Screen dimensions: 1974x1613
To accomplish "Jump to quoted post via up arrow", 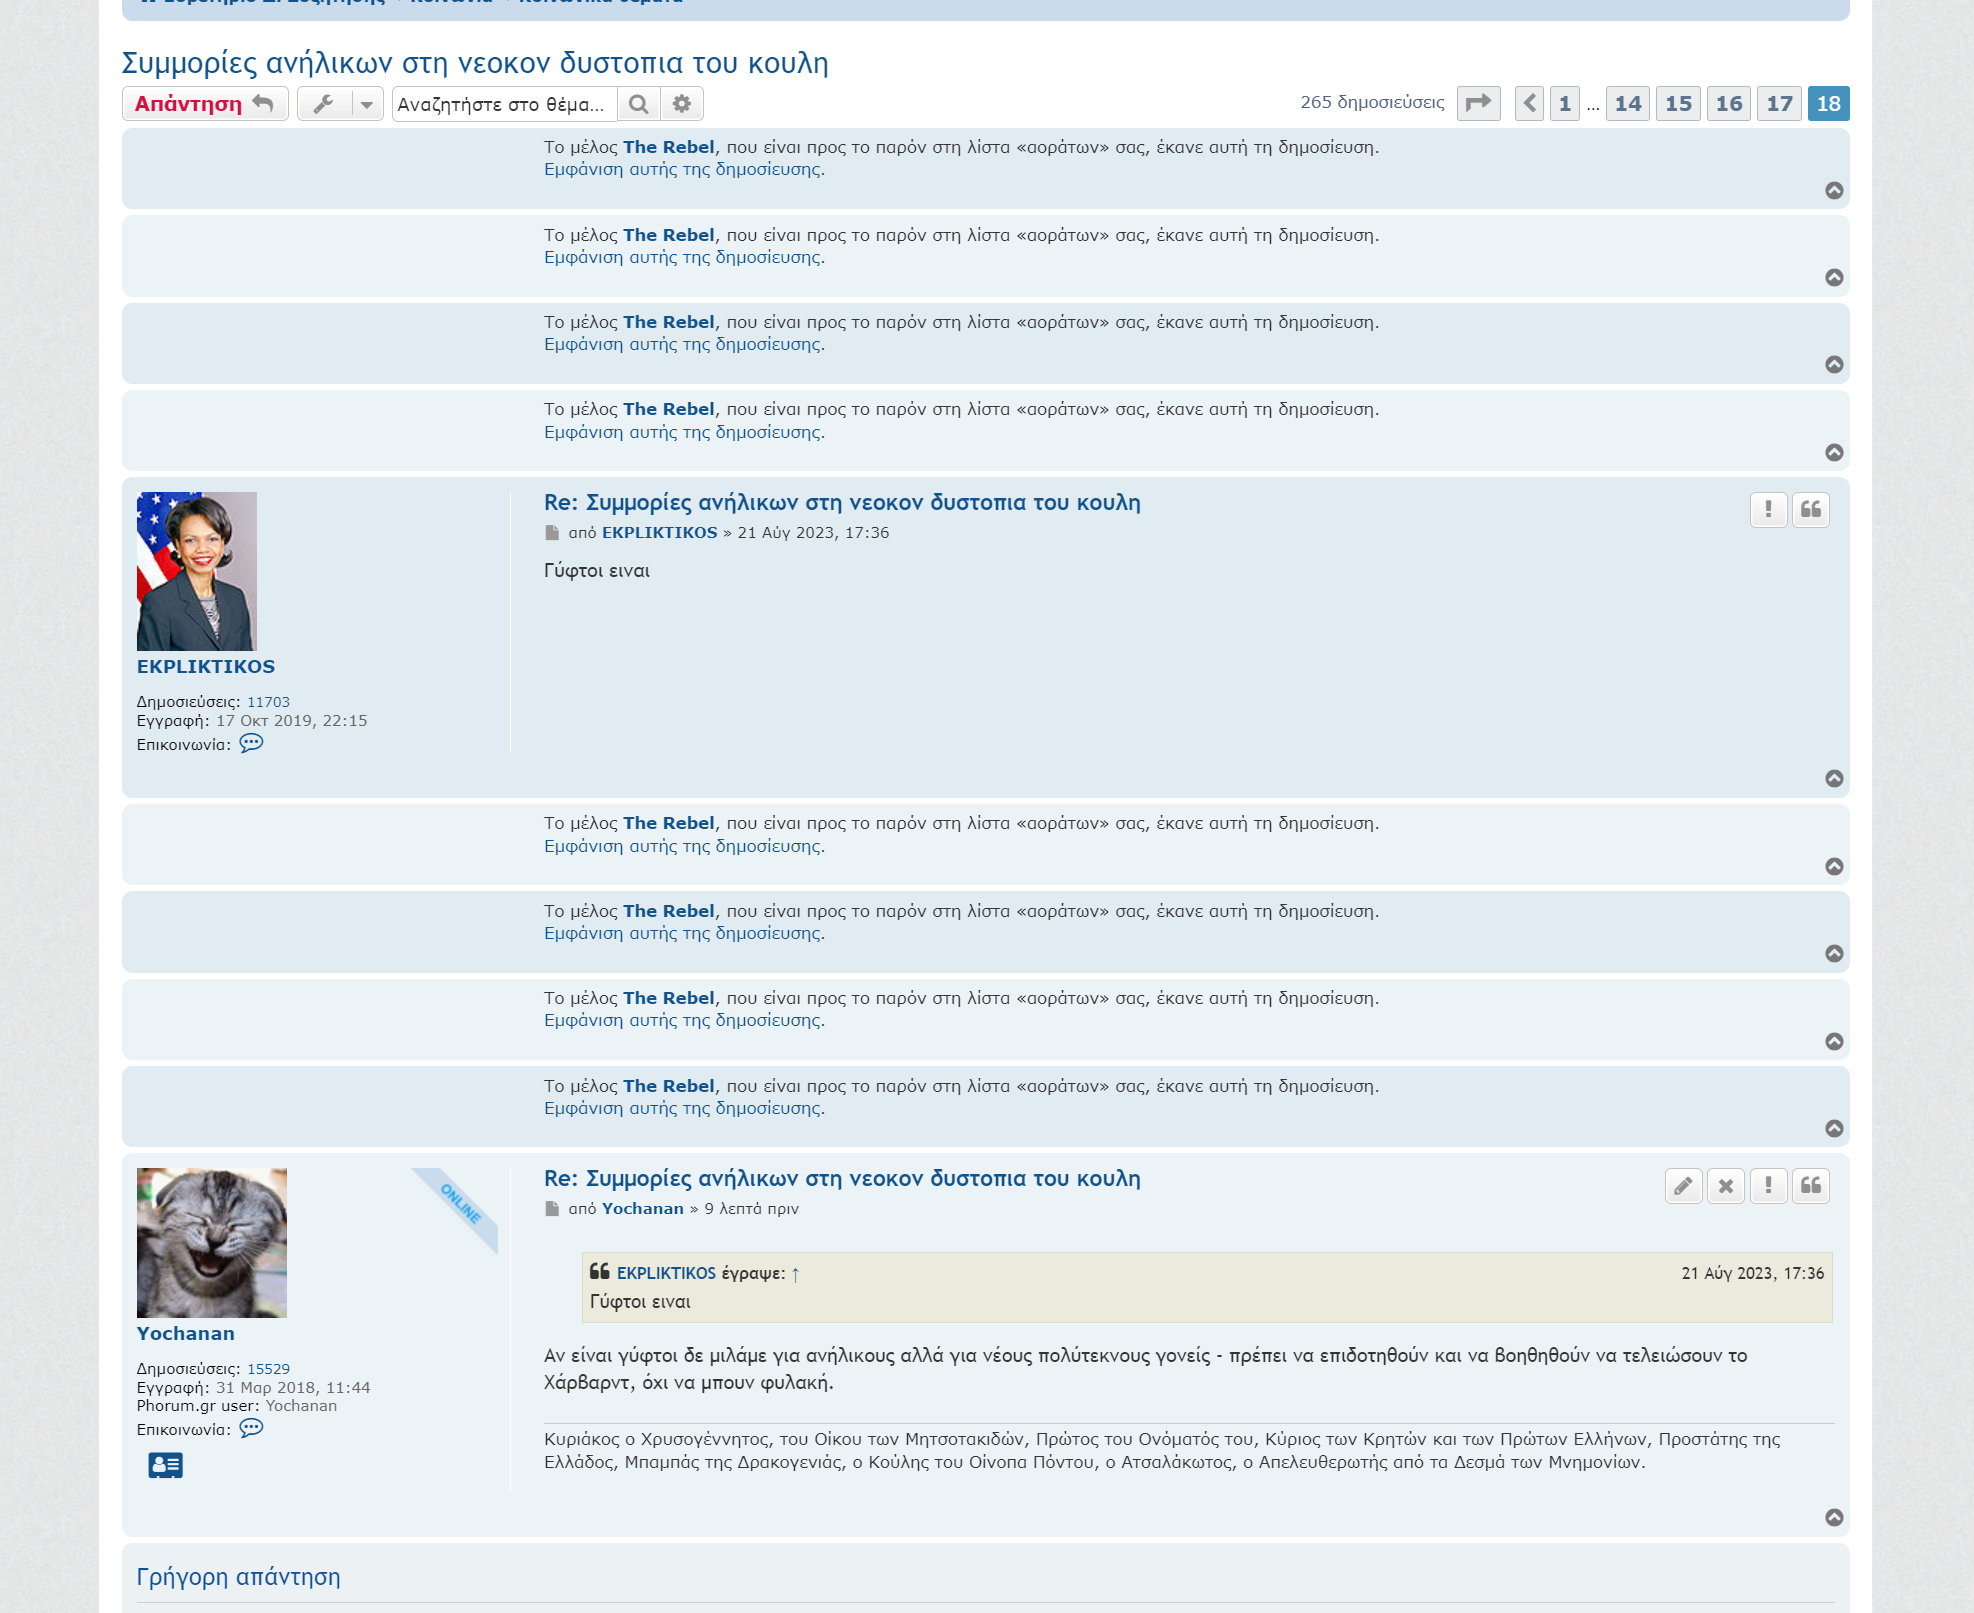I will click(795, 1274).
